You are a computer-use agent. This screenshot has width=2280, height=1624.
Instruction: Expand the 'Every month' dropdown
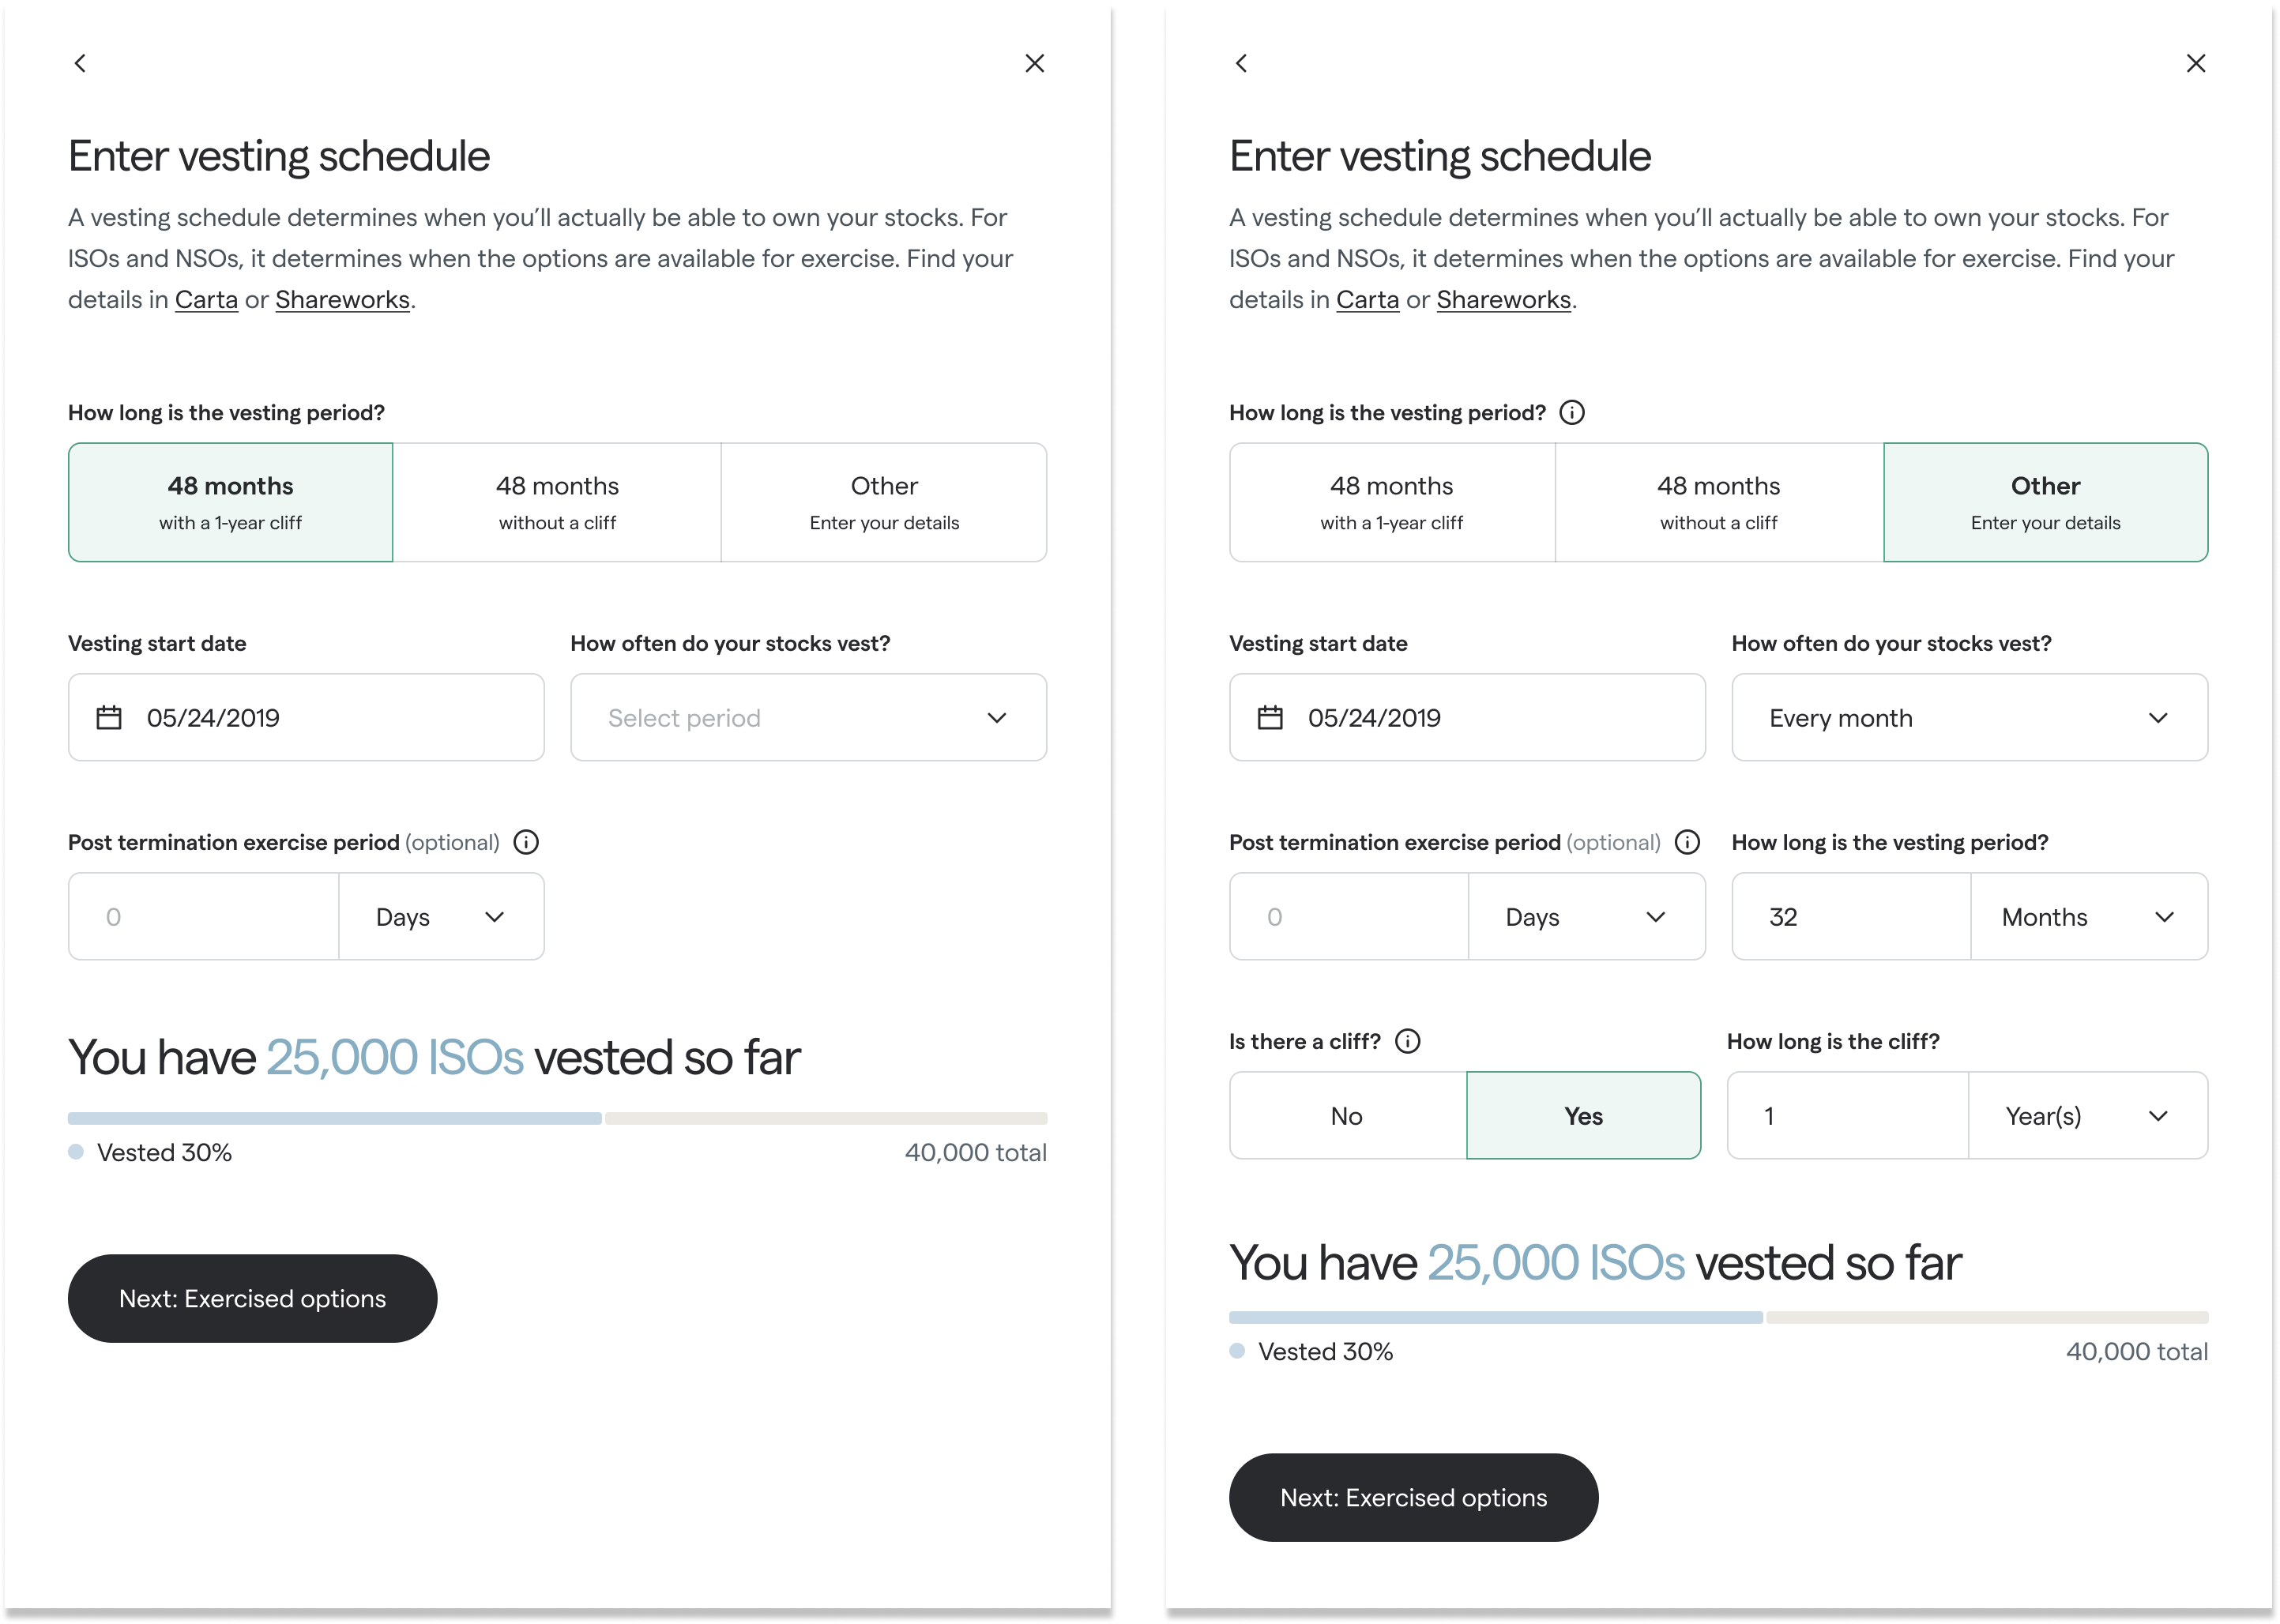coord(1969,717)
